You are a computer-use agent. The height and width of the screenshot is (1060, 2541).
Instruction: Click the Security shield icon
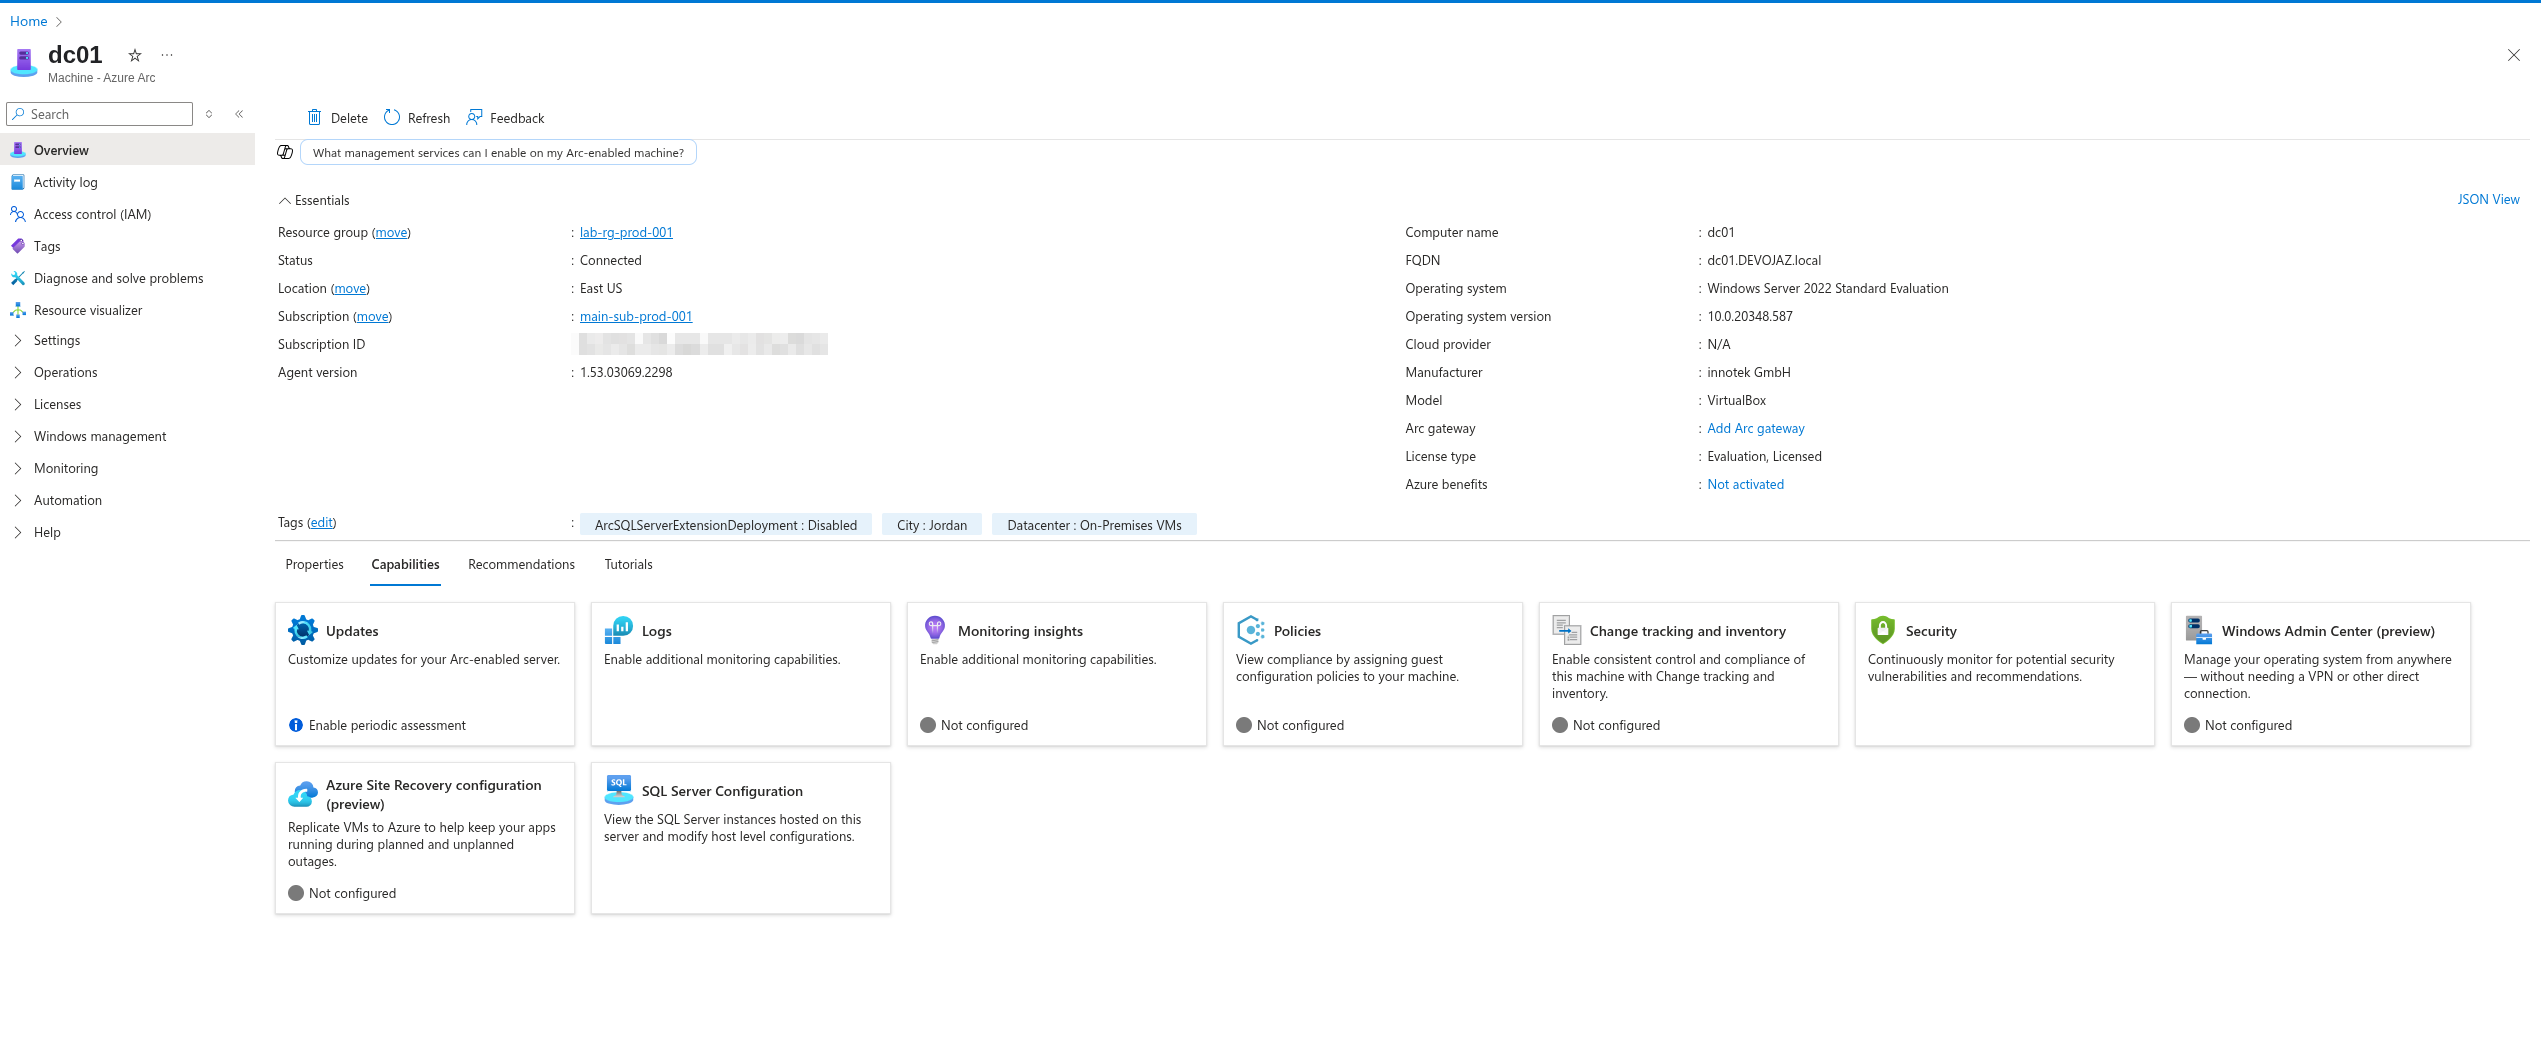tap(1883, 630)
